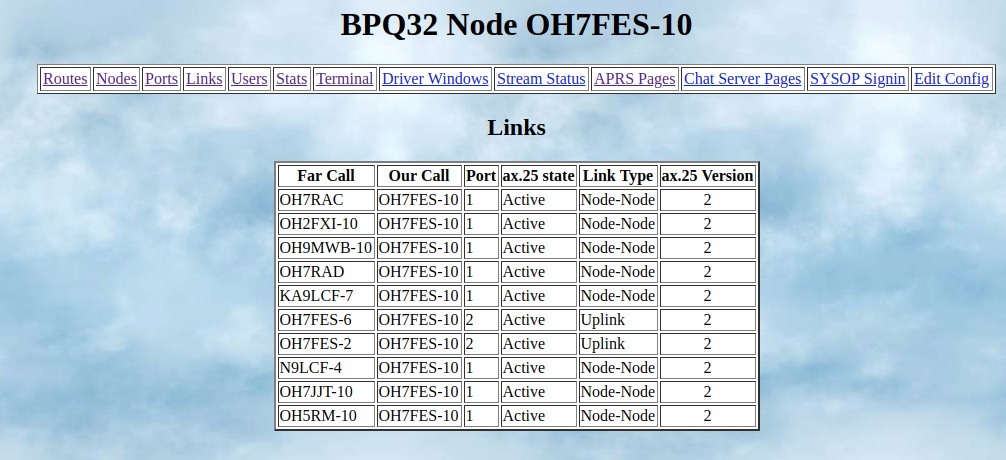Click Active state in OH5RM-10 row
Image resolution: width=1006 pixels, height=460 pixels.
click(x=538, y=416)
